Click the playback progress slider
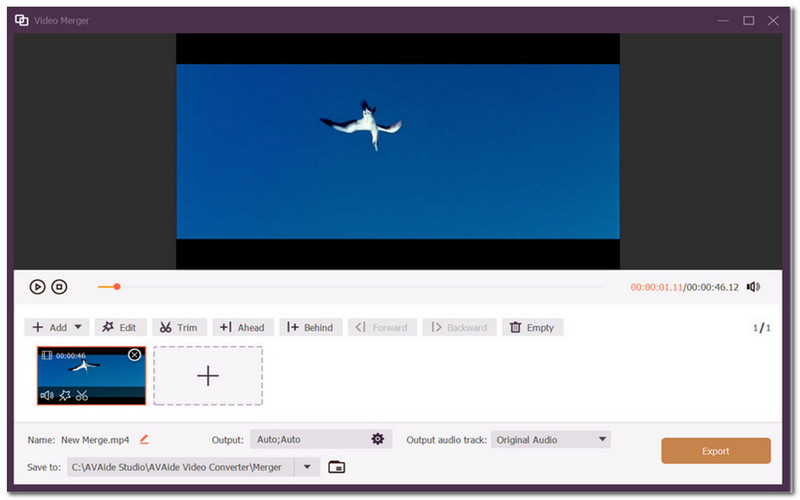 tap(350, 287)
